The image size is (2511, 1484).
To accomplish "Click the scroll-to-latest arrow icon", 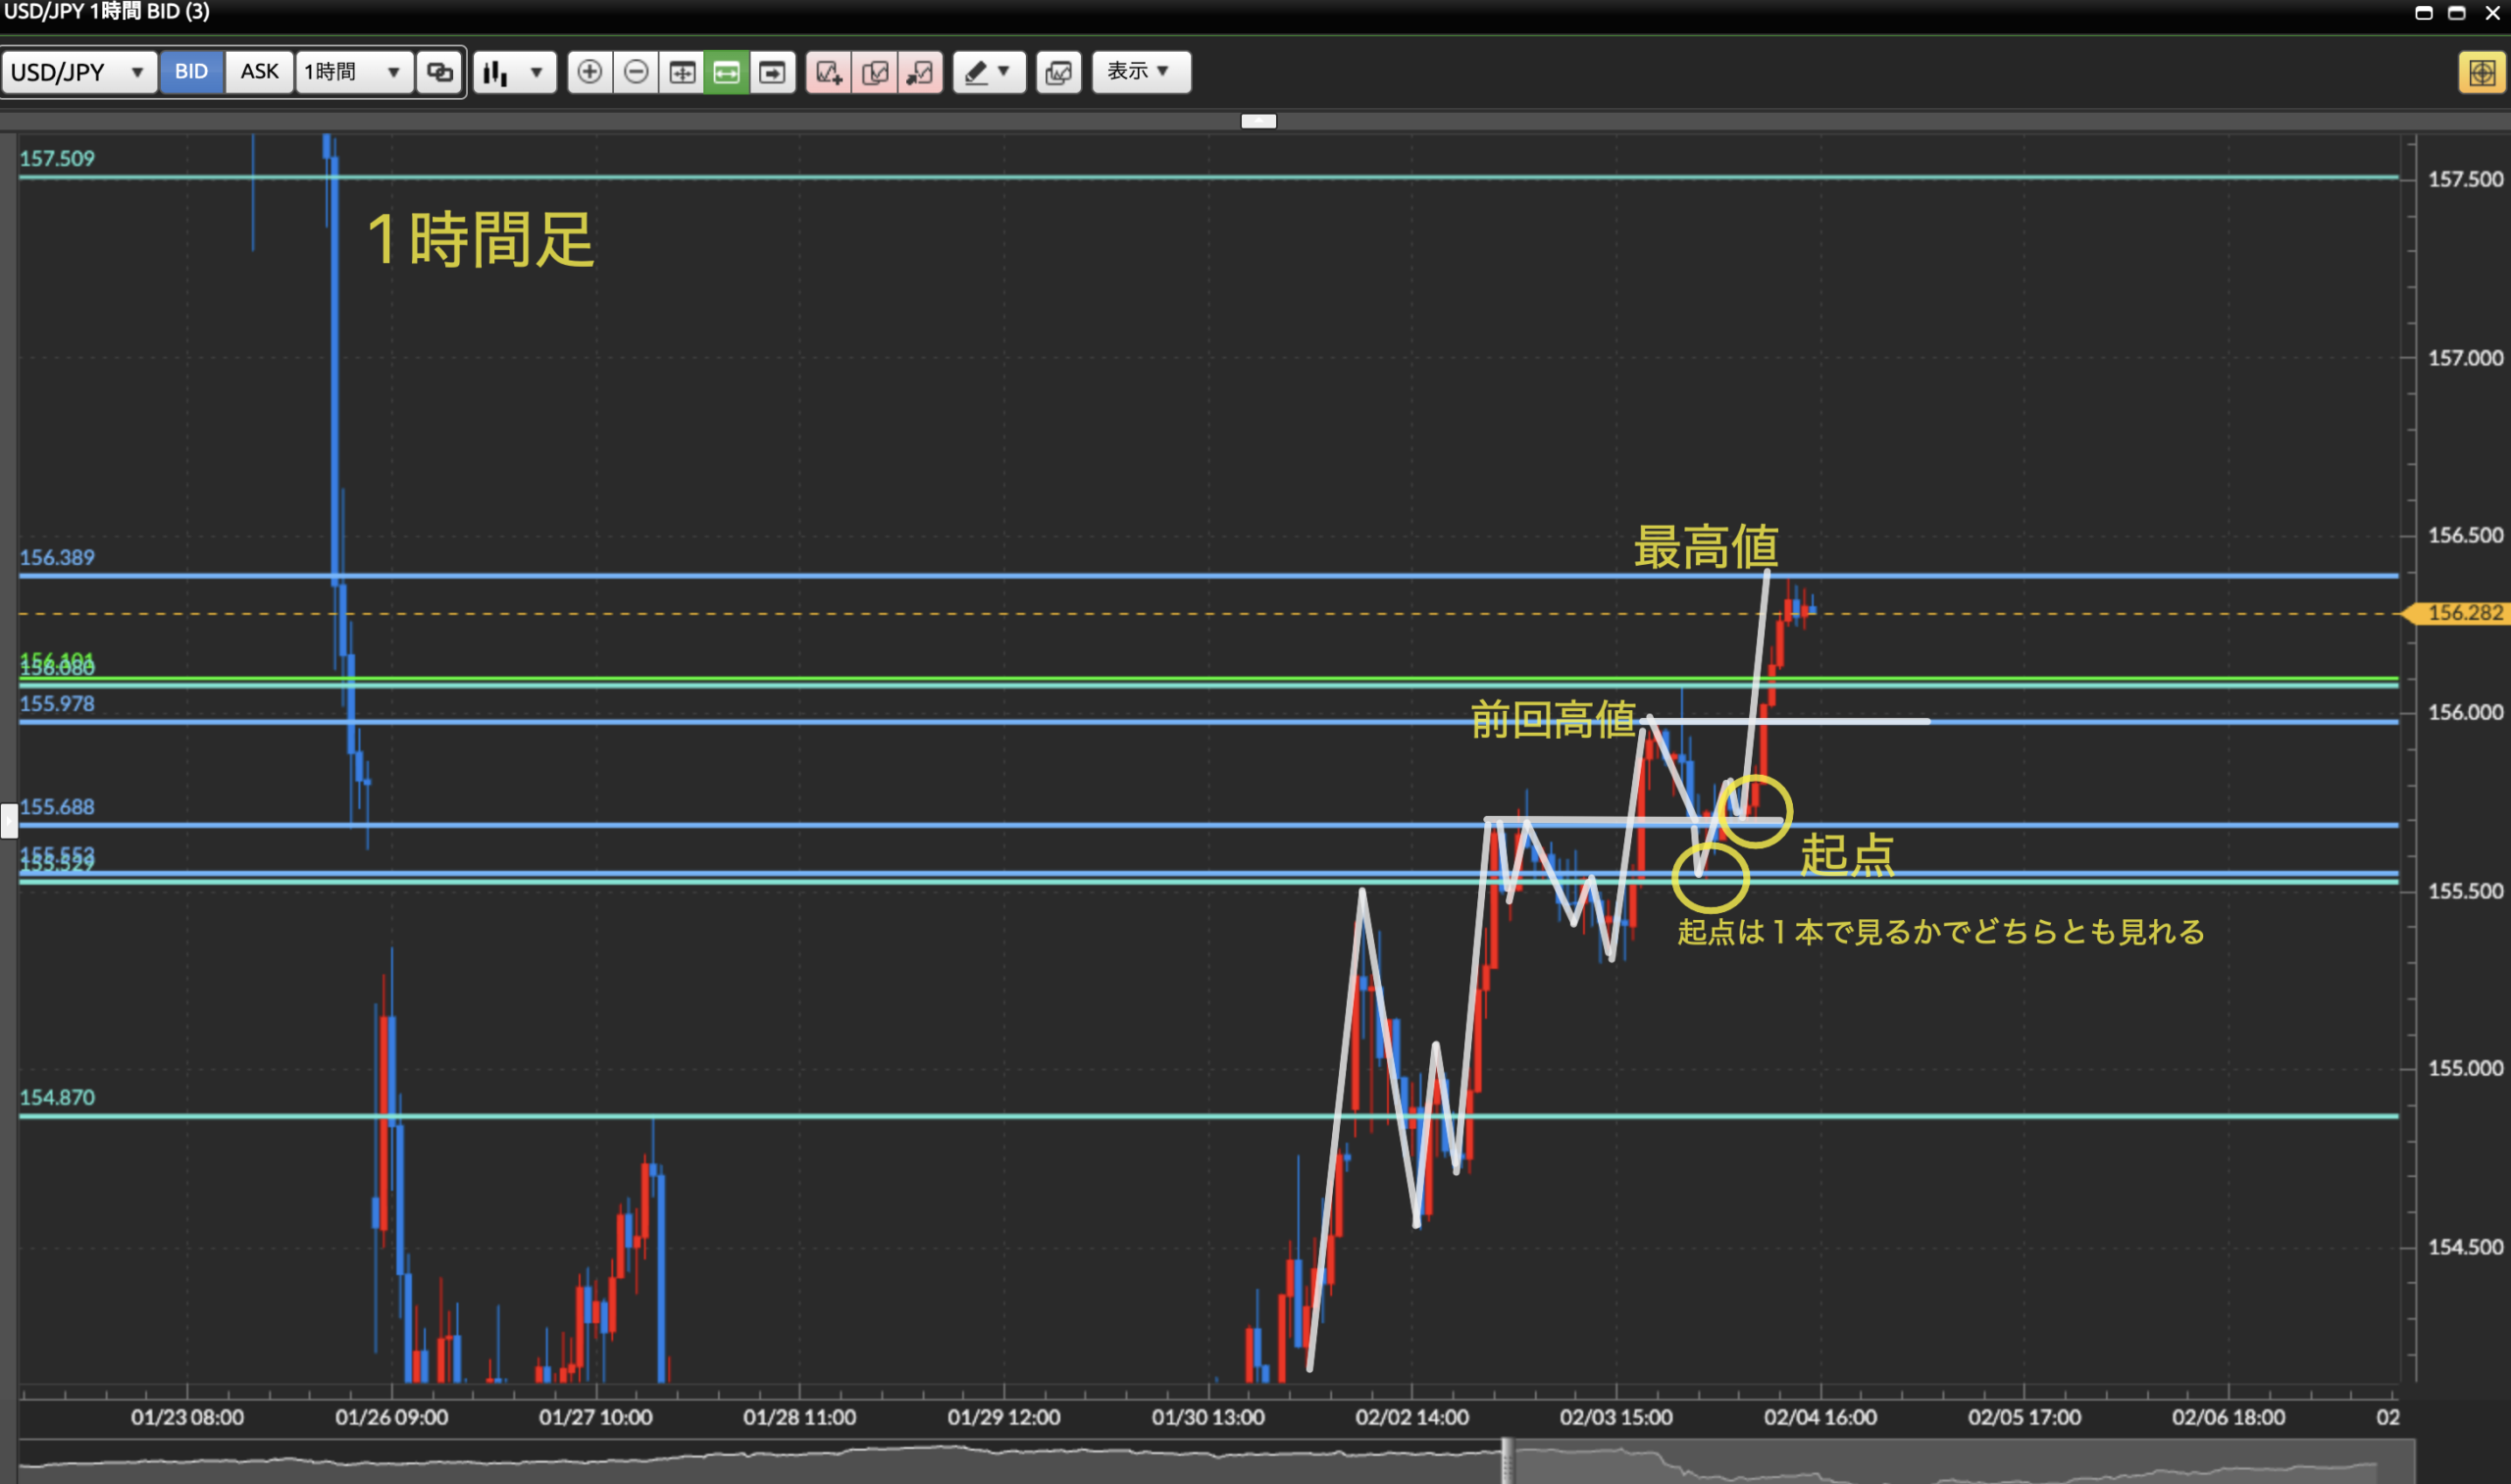I will 772,72.
